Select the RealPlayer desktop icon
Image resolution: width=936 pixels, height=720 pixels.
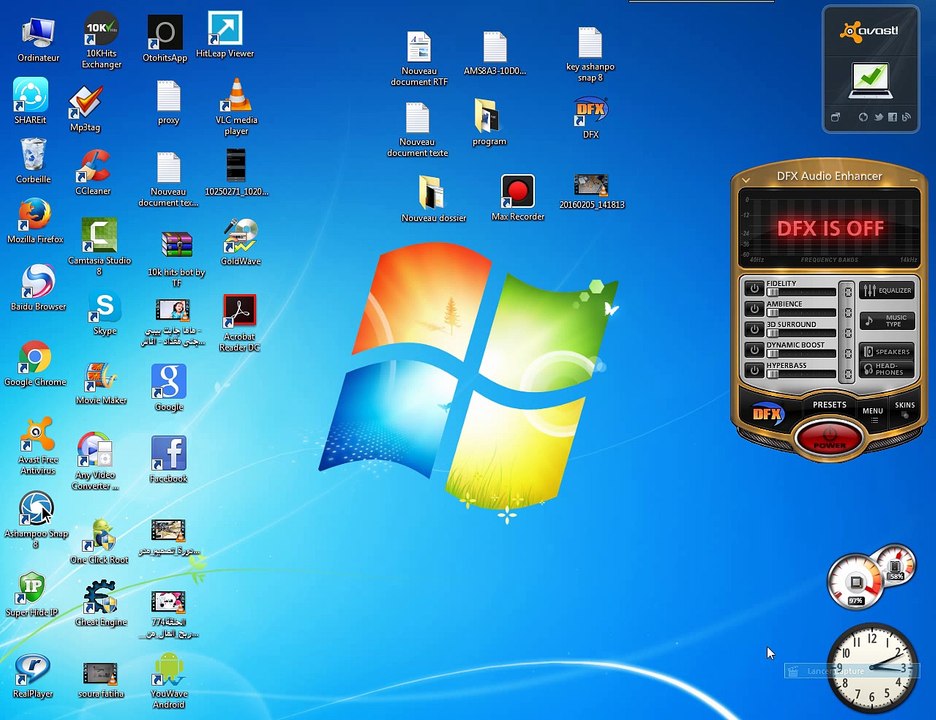coord(33,676)
